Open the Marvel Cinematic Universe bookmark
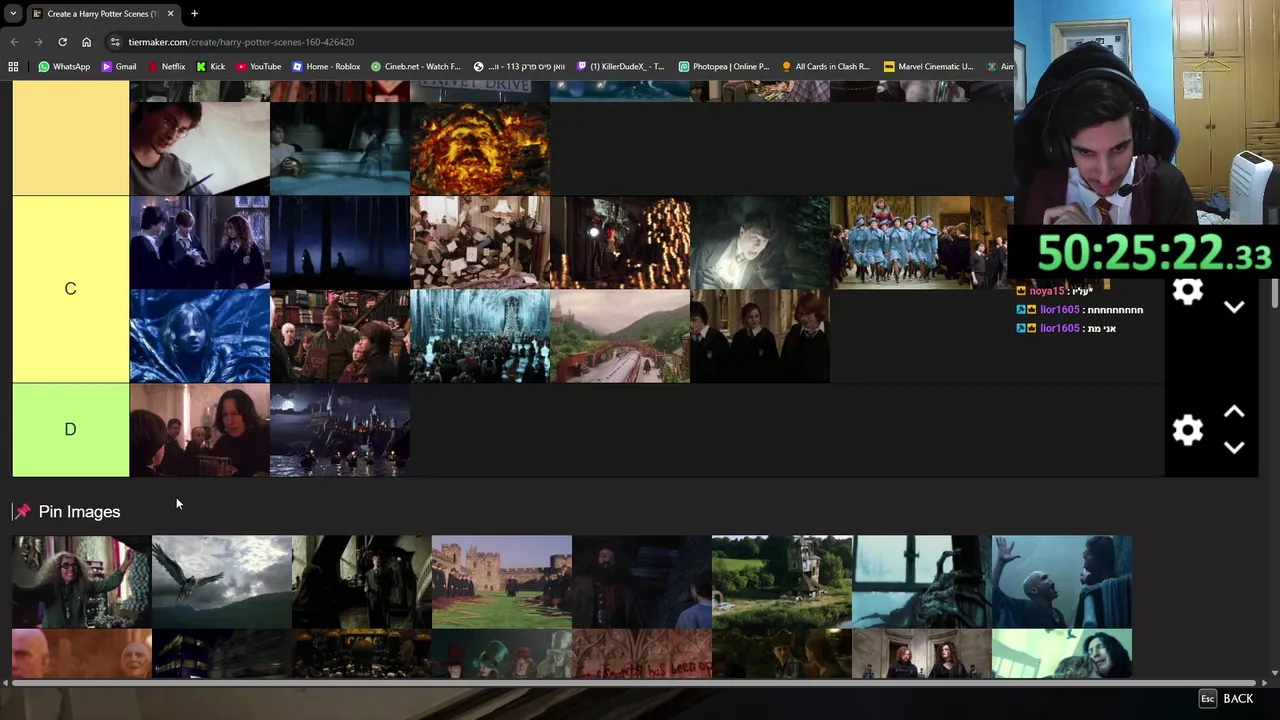The image size is (1280, 720). point(928,67)
